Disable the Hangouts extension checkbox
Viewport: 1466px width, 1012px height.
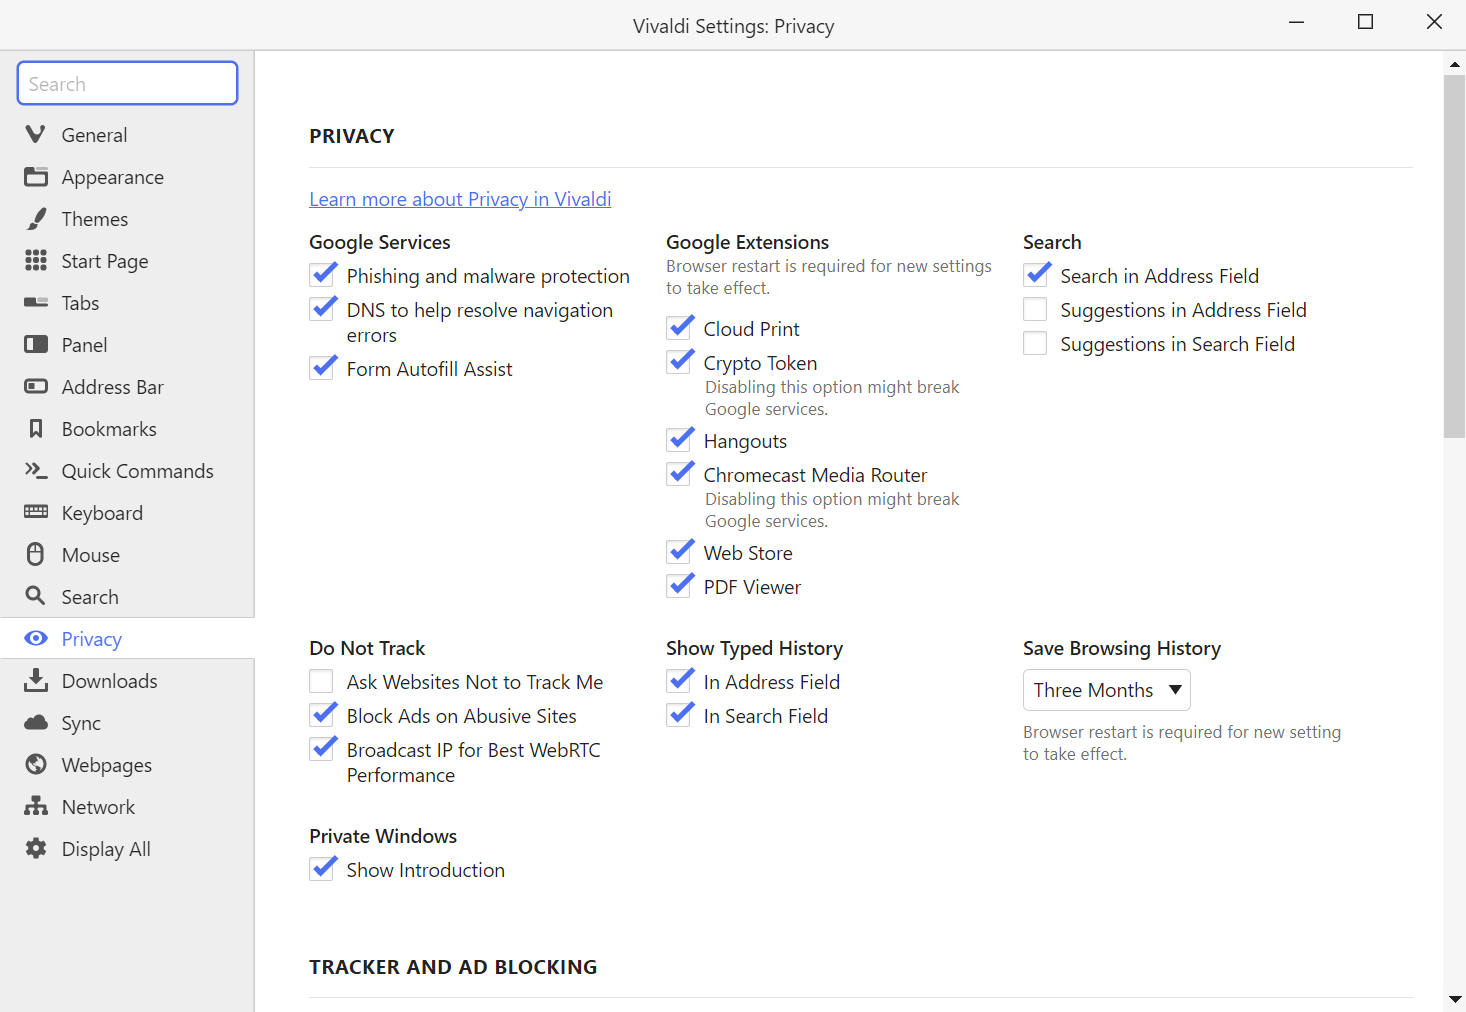click(x=679, y=441)
